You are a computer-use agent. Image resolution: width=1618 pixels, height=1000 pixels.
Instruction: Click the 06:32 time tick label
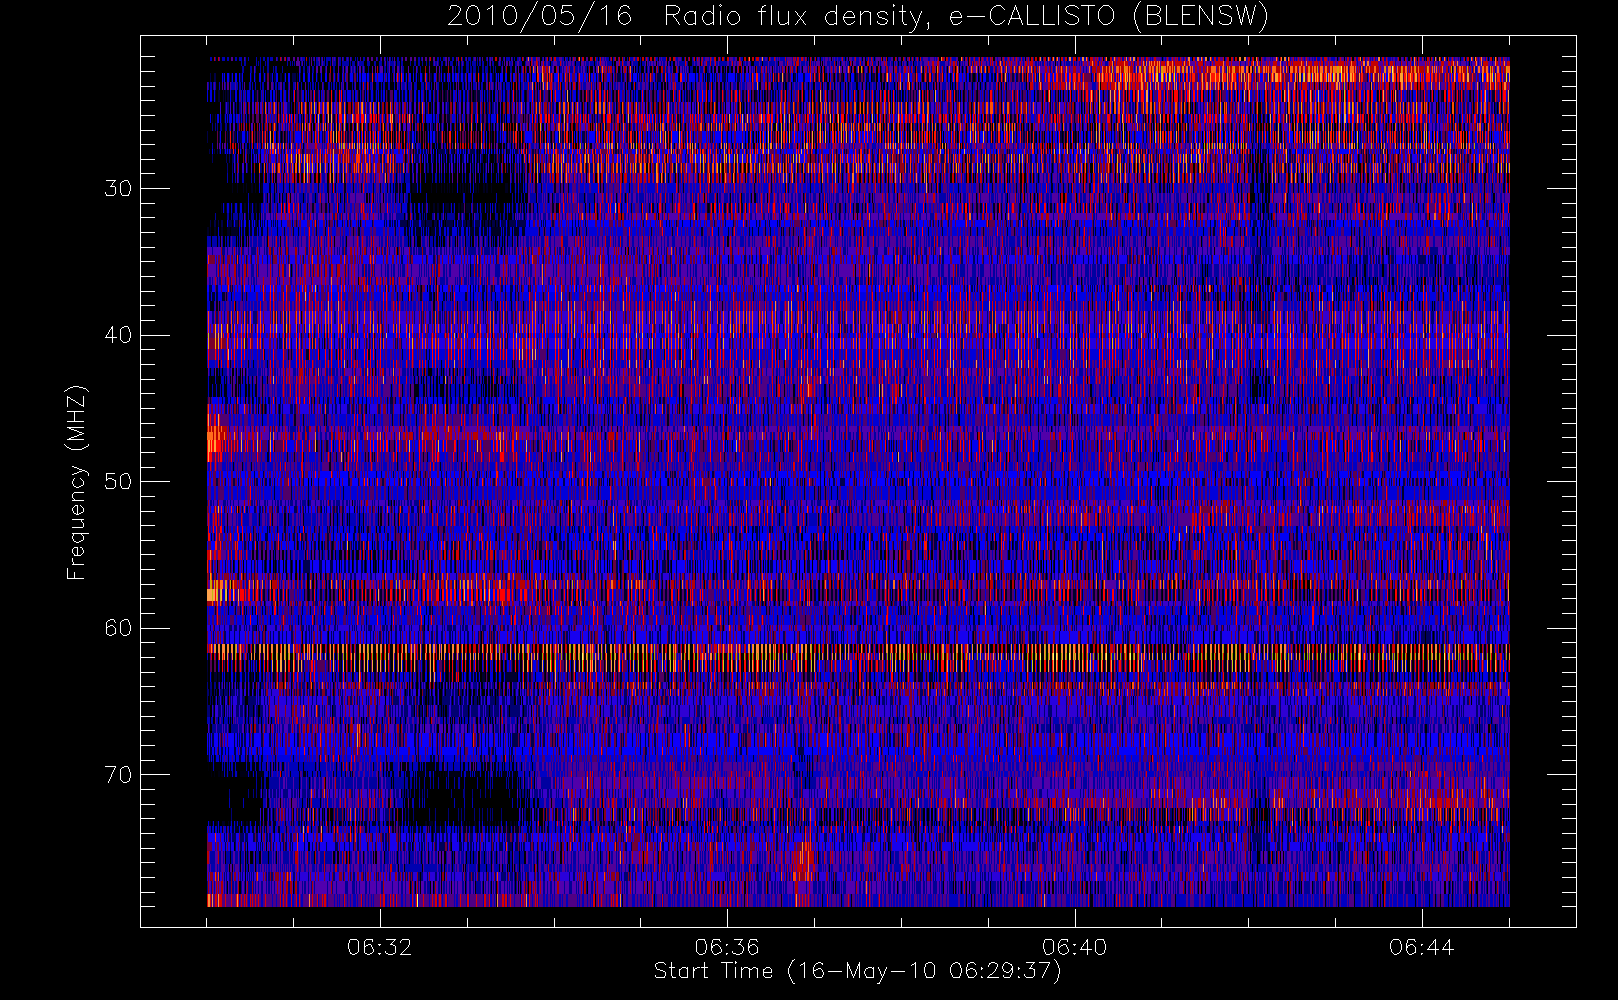tap(380, 947)
